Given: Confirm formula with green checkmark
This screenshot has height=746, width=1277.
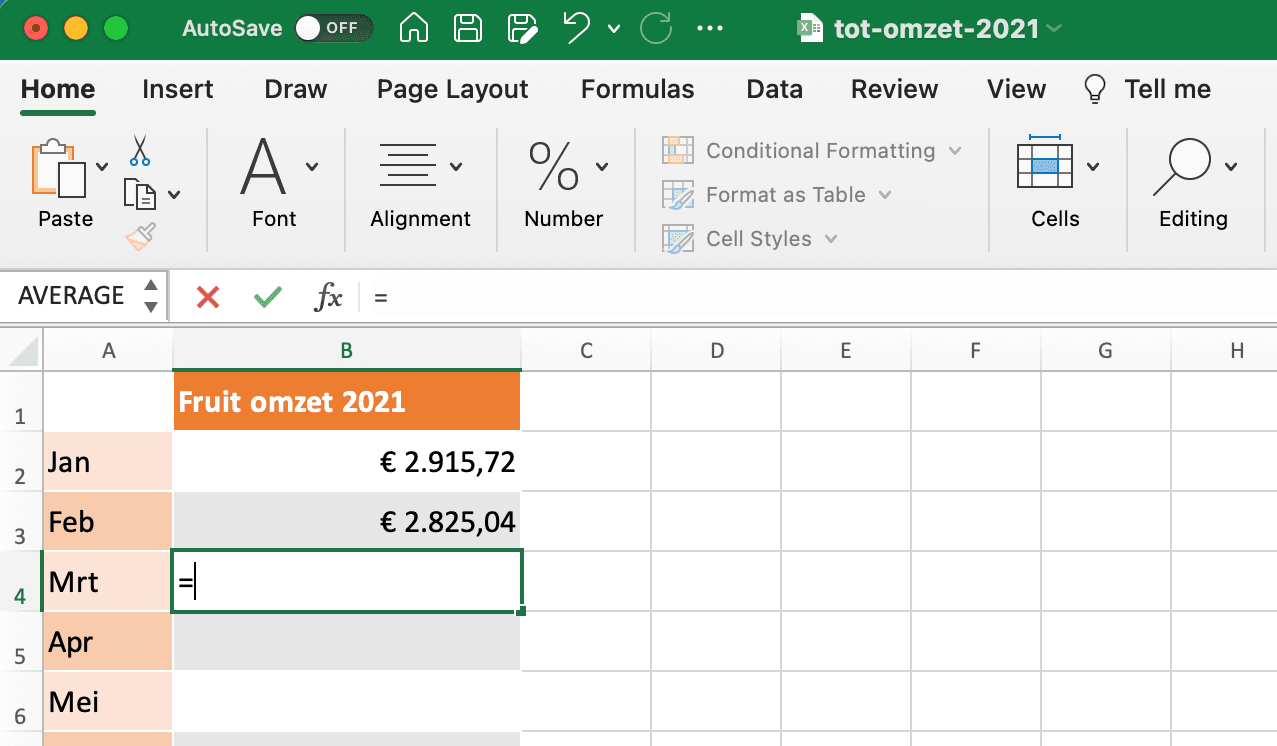Looking at the screenshot, I should point(267,296).
